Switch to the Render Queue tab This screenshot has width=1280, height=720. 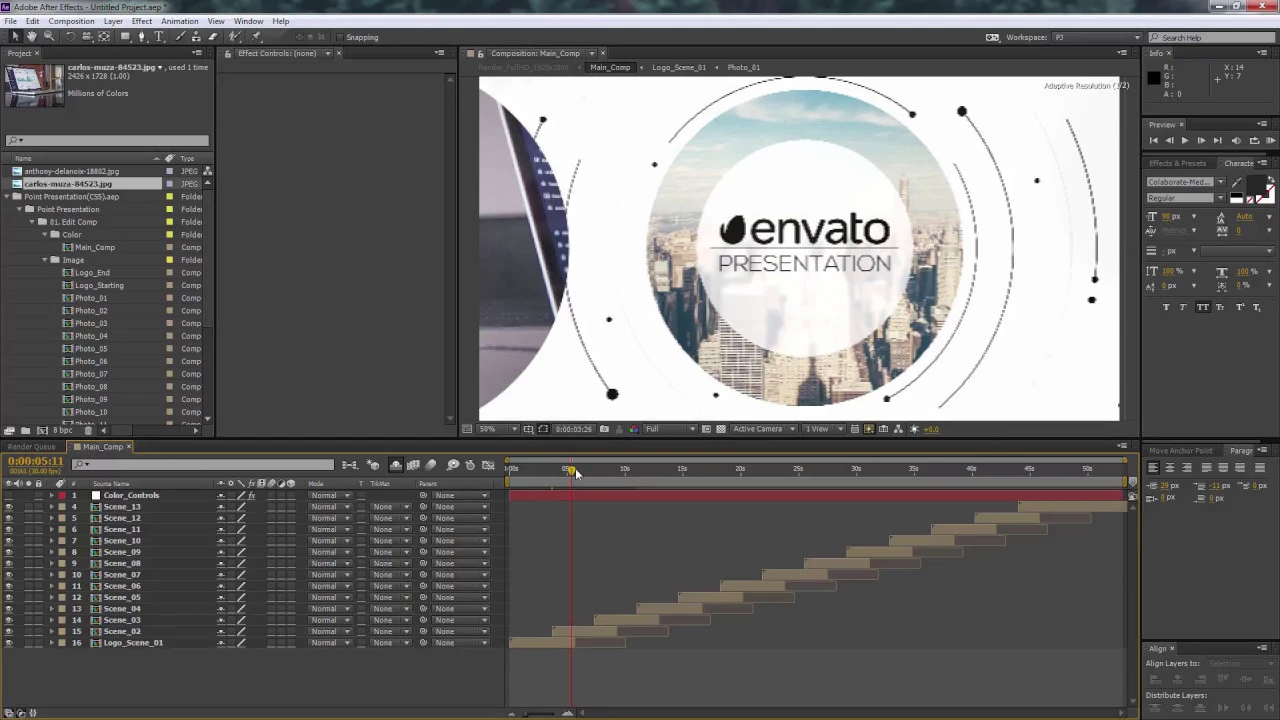point(32,447)
